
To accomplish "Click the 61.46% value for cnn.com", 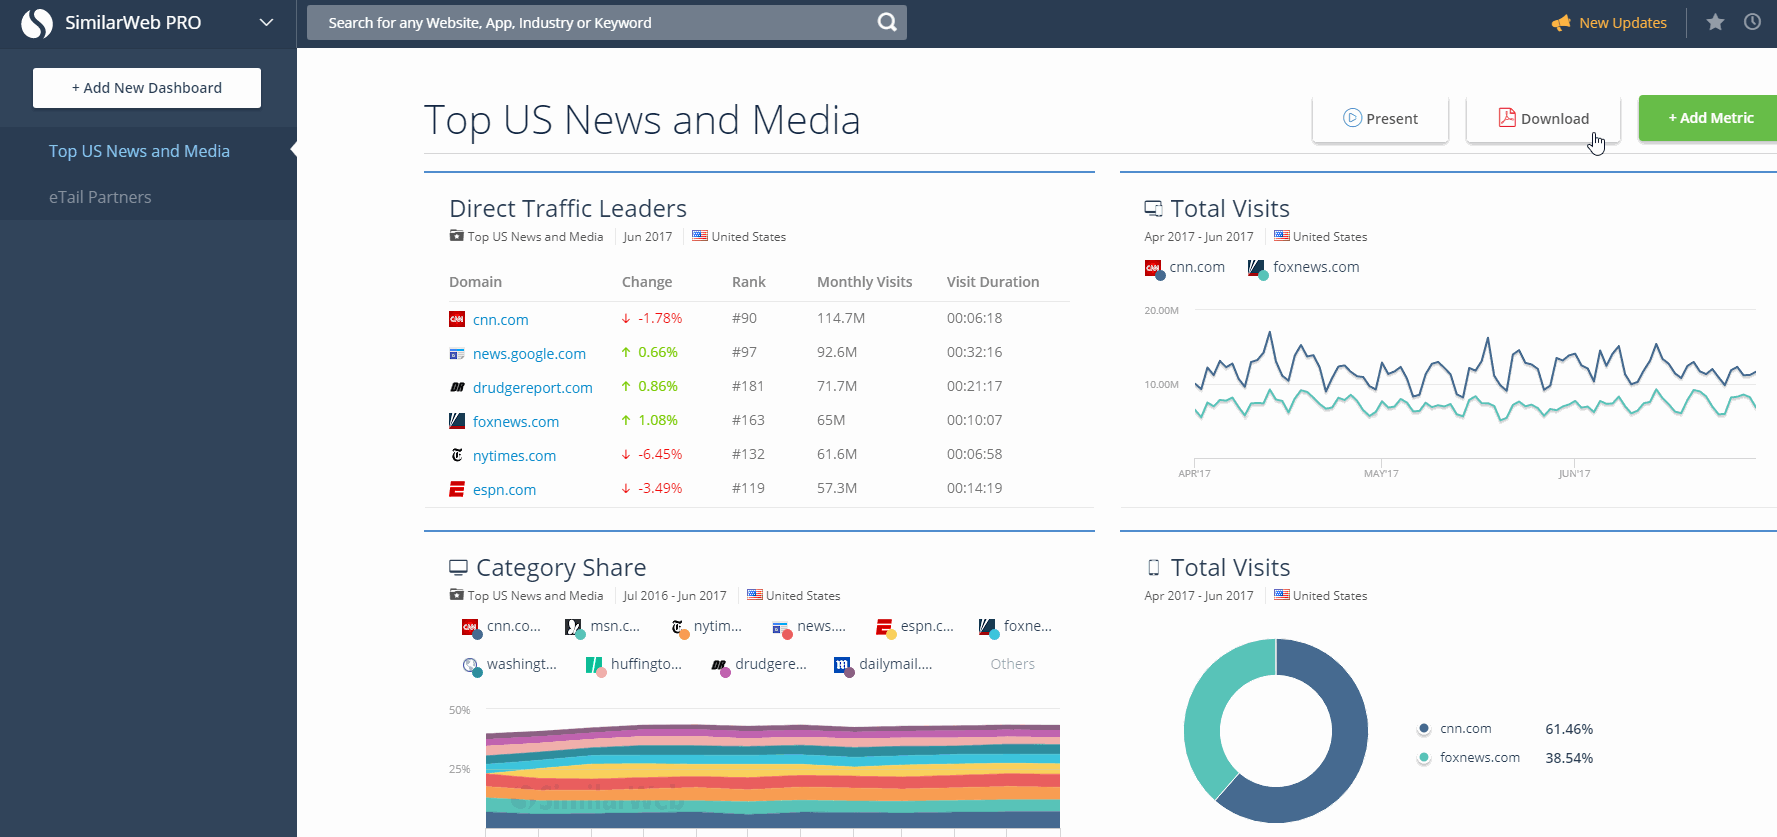I will pos(1569,729).
